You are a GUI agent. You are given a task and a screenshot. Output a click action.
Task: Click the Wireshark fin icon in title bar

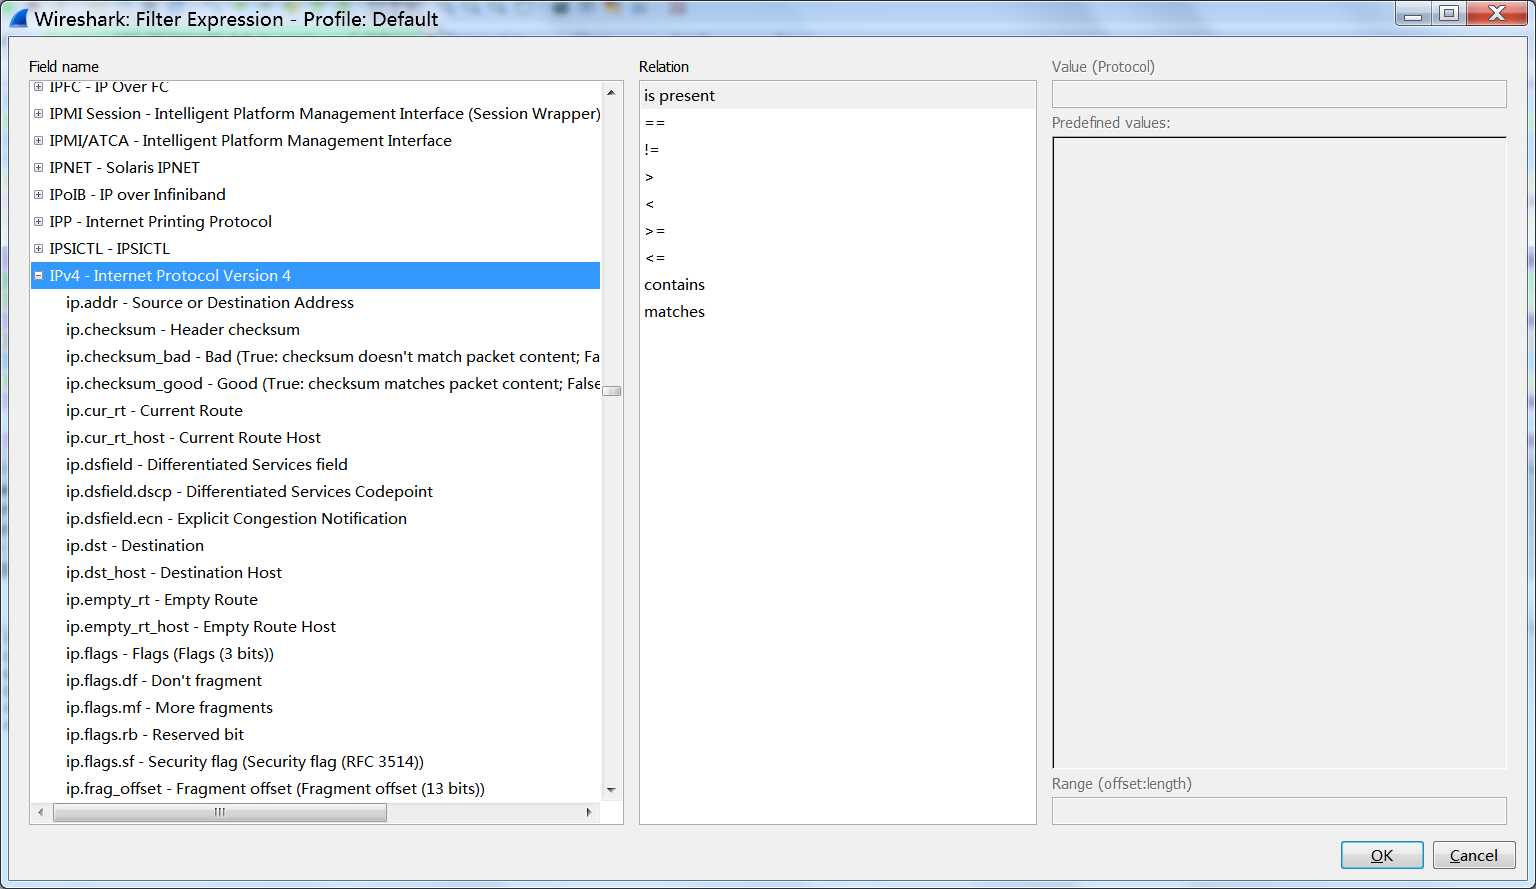coord(18,18)
